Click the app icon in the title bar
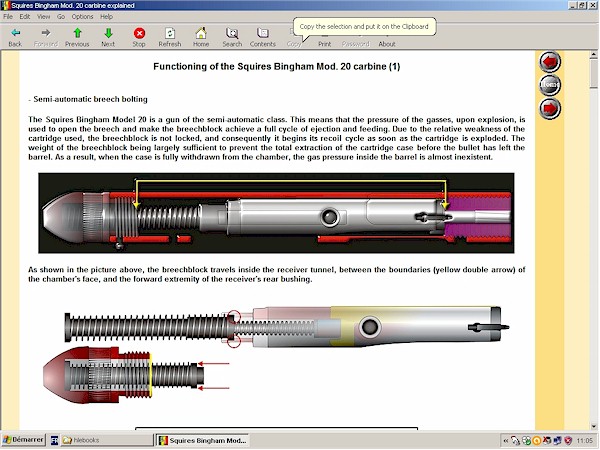The height and width of the screenshot is (450, 600). point(5,5)
